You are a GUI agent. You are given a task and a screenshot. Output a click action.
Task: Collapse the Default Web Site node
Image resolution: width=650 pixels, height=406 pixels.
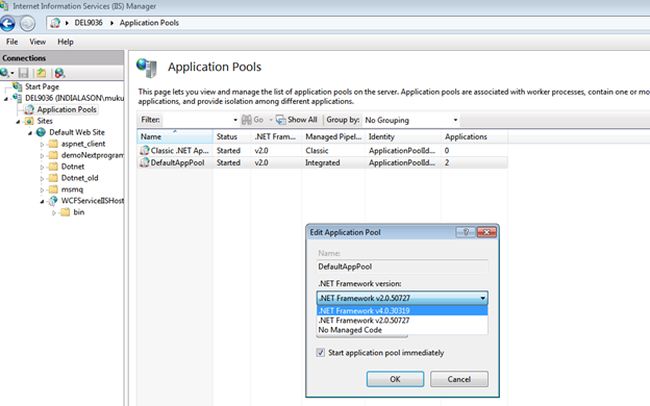click(30, 133)
